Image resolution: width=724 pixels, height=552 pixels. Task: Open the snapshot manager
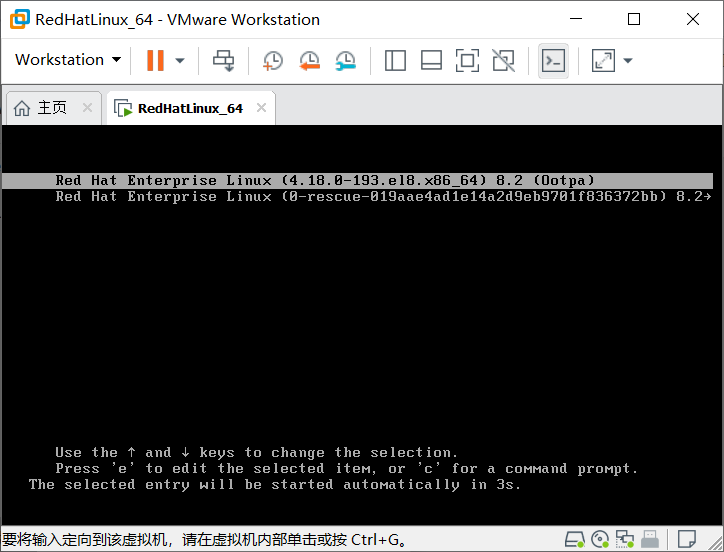(345, 61)
